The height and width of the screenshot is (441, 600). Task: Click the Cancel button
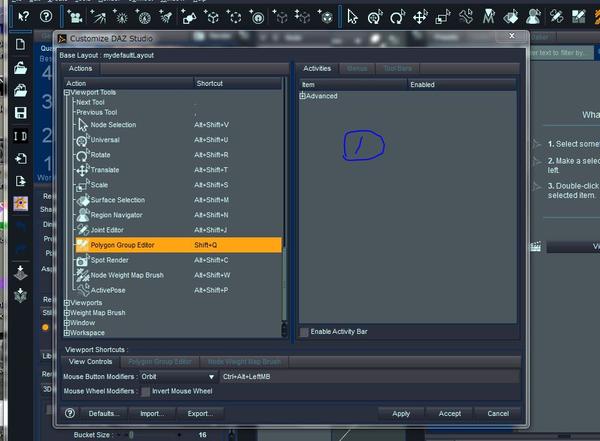tap(498, 413)
